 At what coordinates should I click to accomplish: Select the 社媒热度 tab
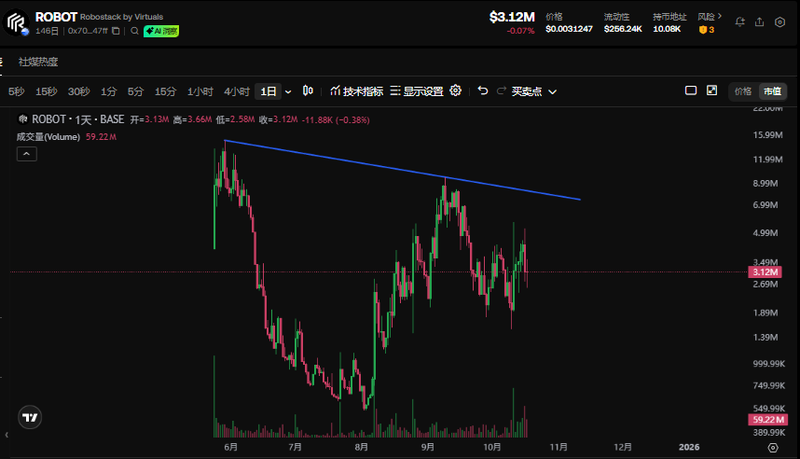(x=38, y=61)
